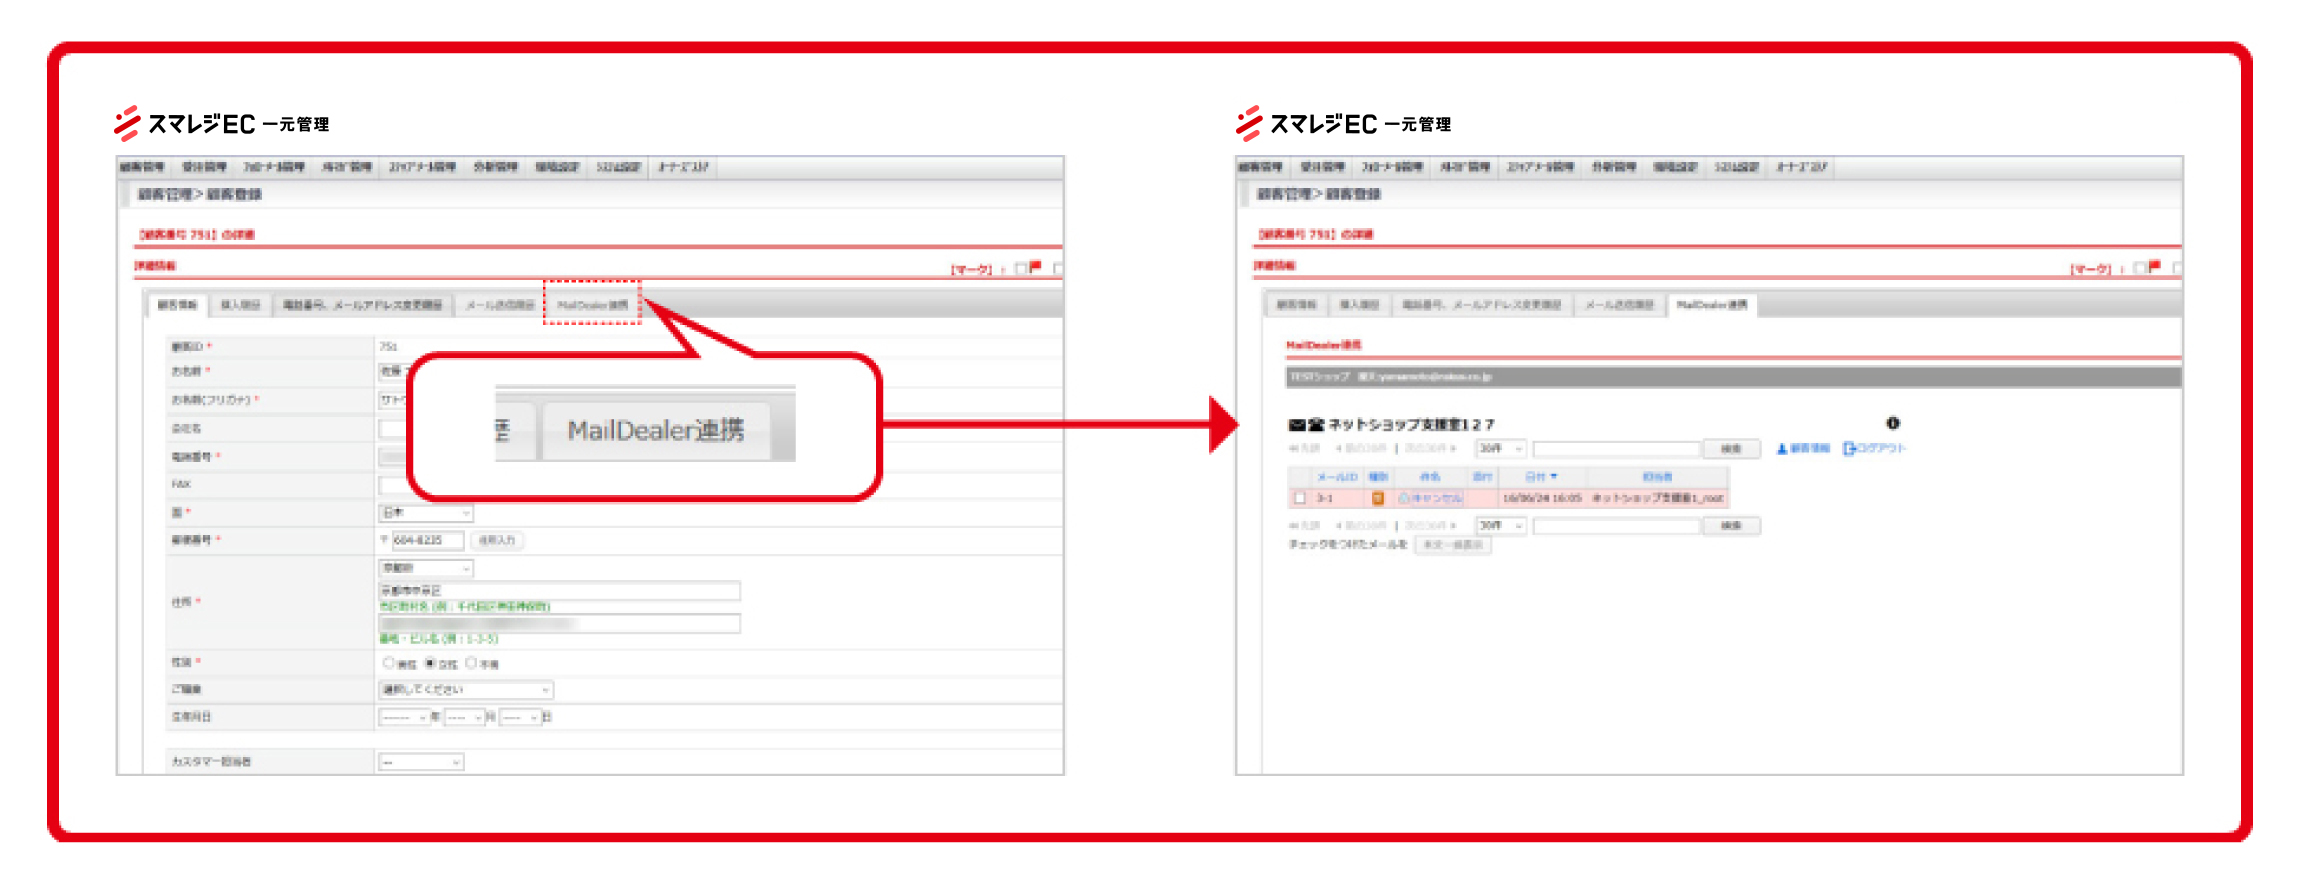The image size is (2300, 884).
Task: Open the 分析管理 menu in the left screenshot
Action: tap(495, 167)
